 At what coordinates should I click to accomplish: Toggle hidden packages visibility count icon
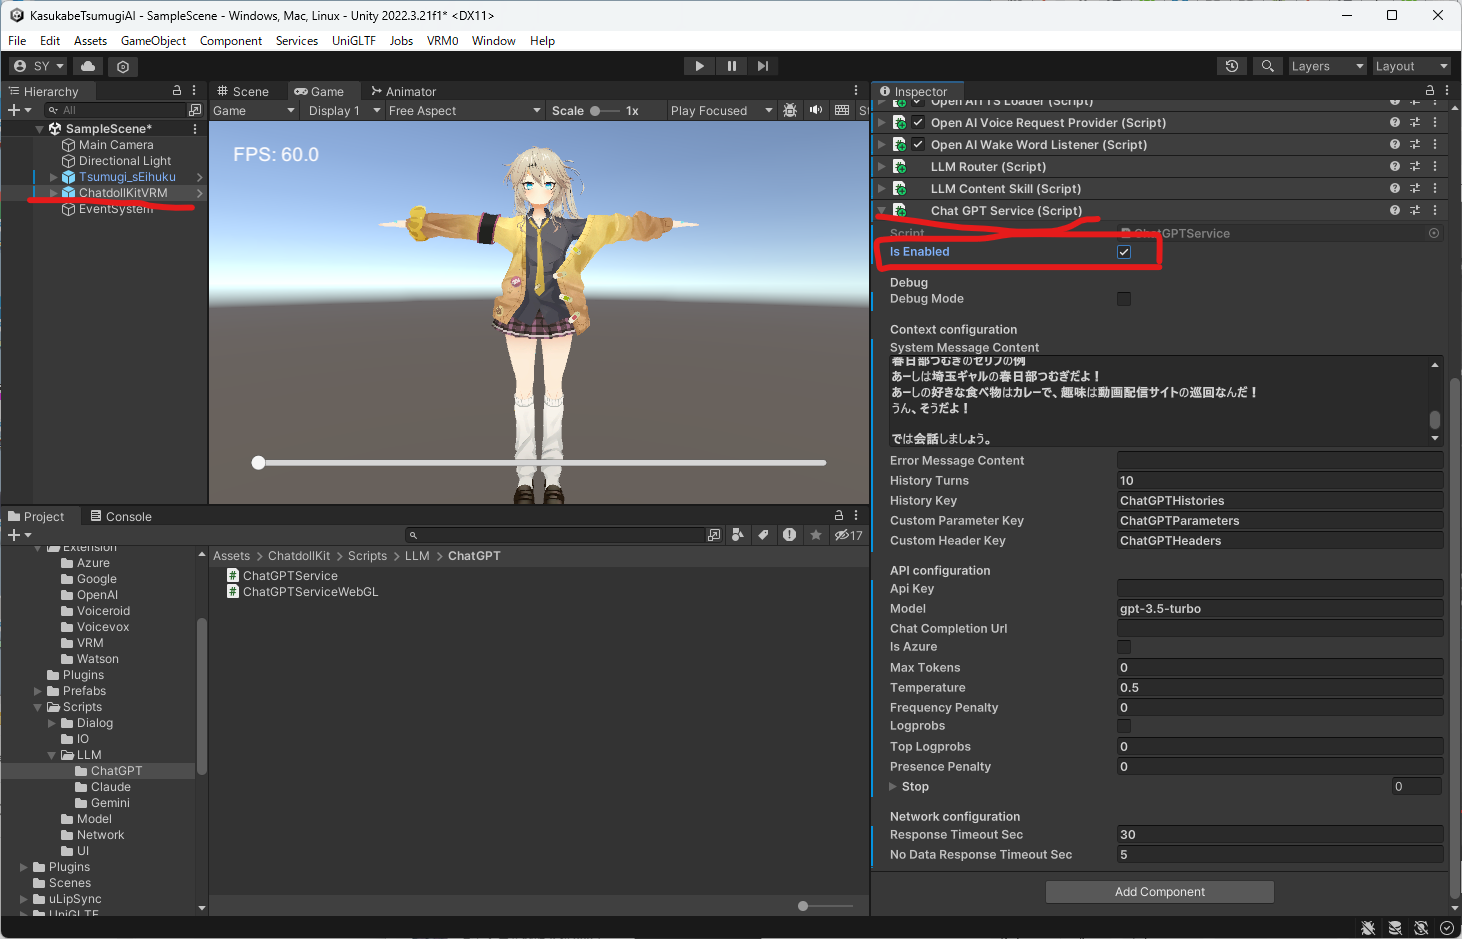click(x=849, y=535)
